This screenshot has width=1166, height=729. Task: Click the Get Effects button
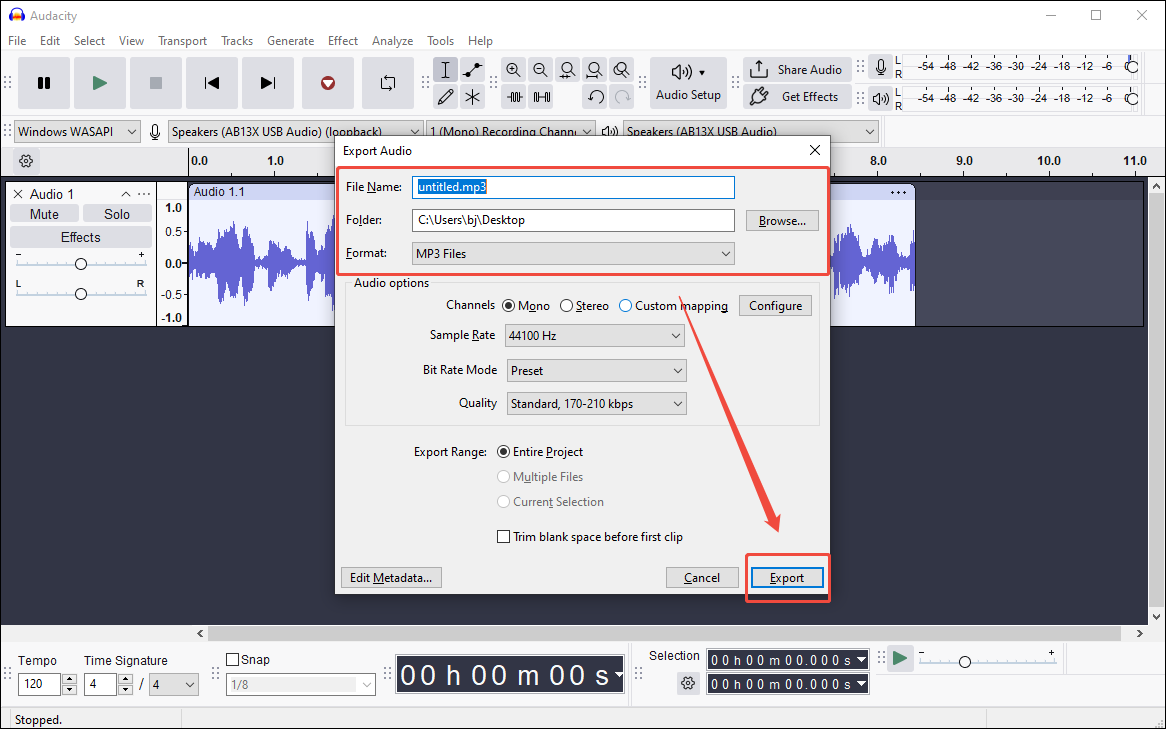tap(797, 96)
